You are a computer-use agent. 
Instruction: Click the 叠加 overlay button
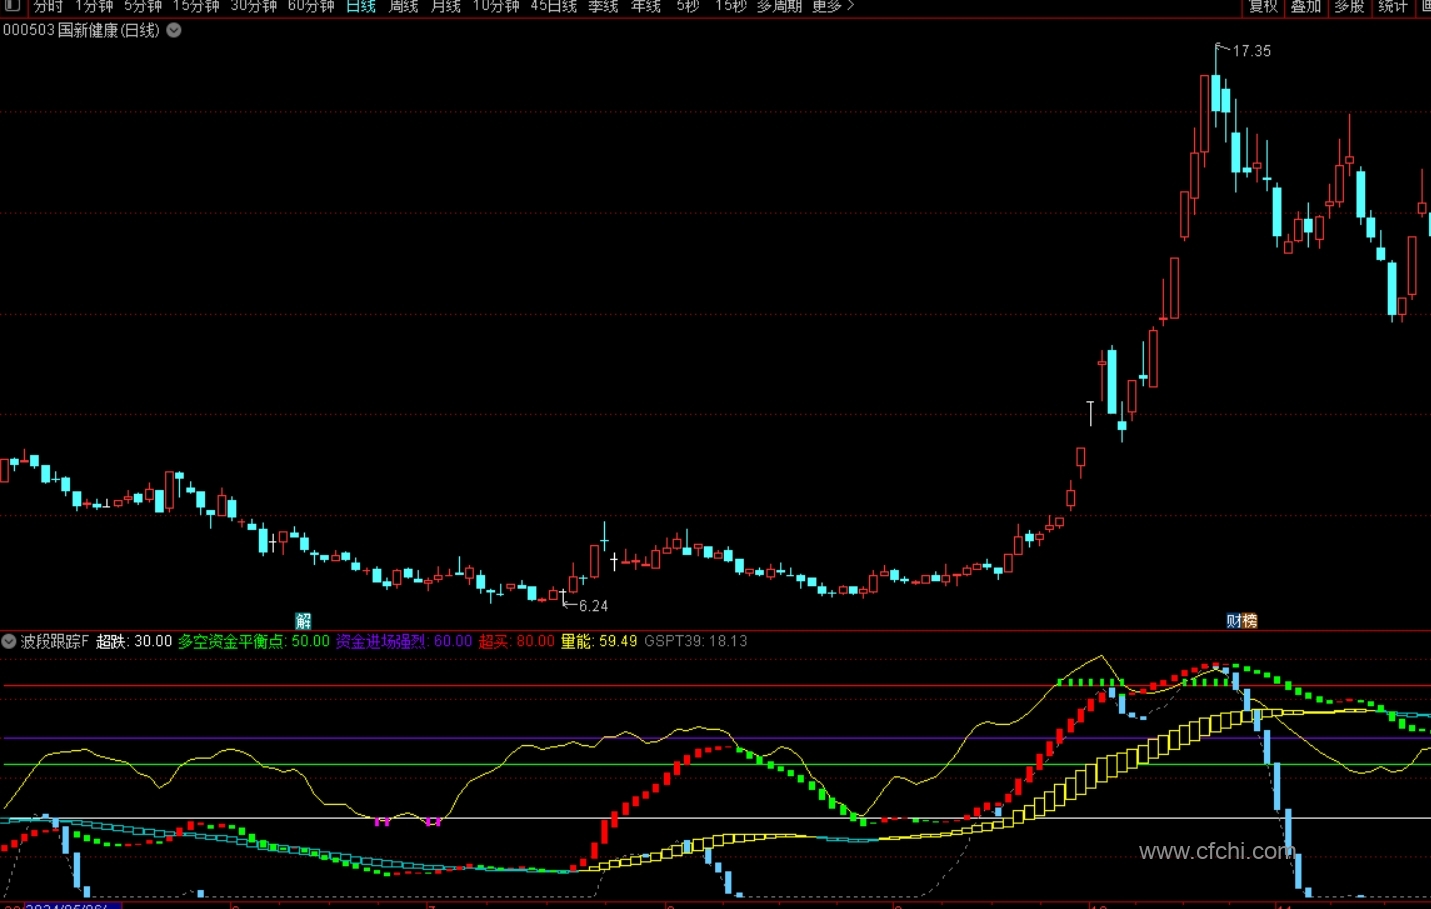[x=1306, y=6]
